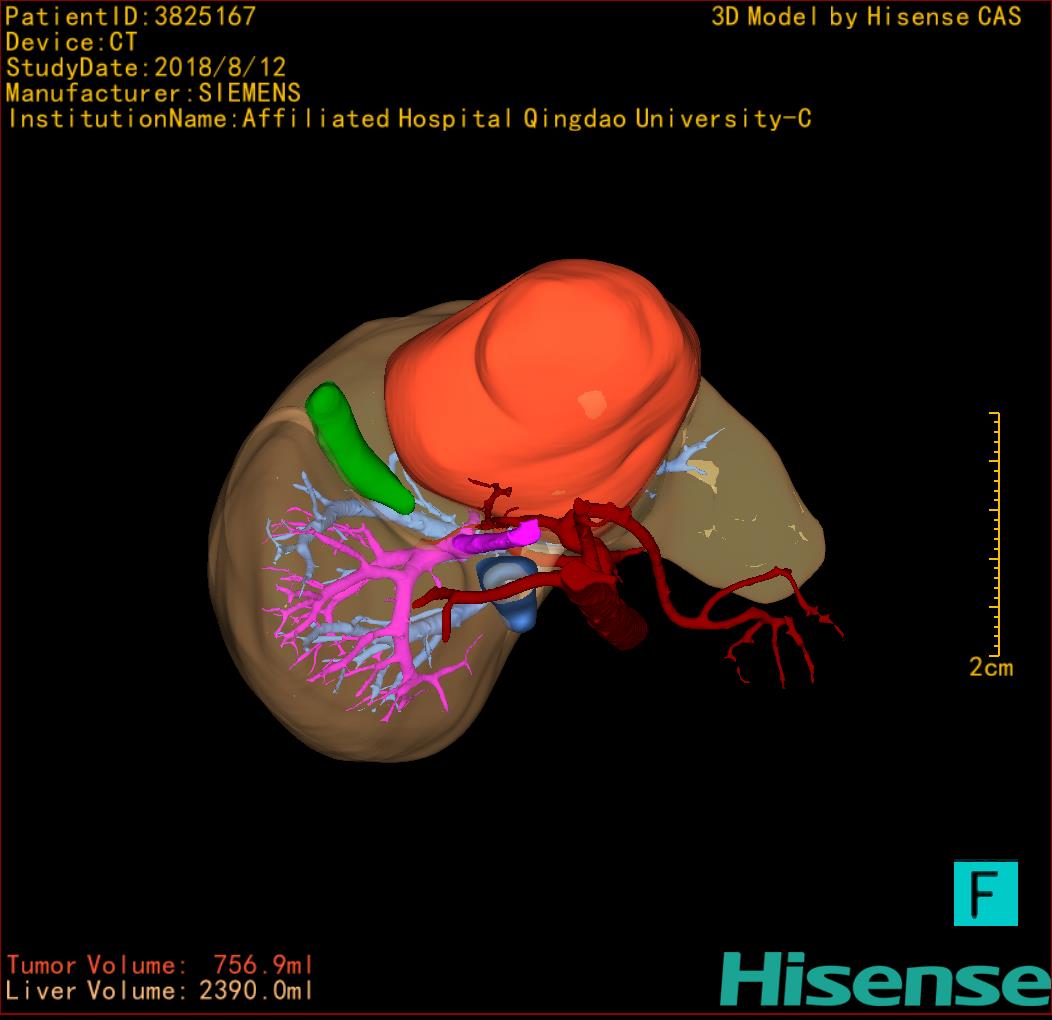Click the 3D Model by Hisense CAS caption
Screen dimensions: 1052x1020
pos(866,16)
